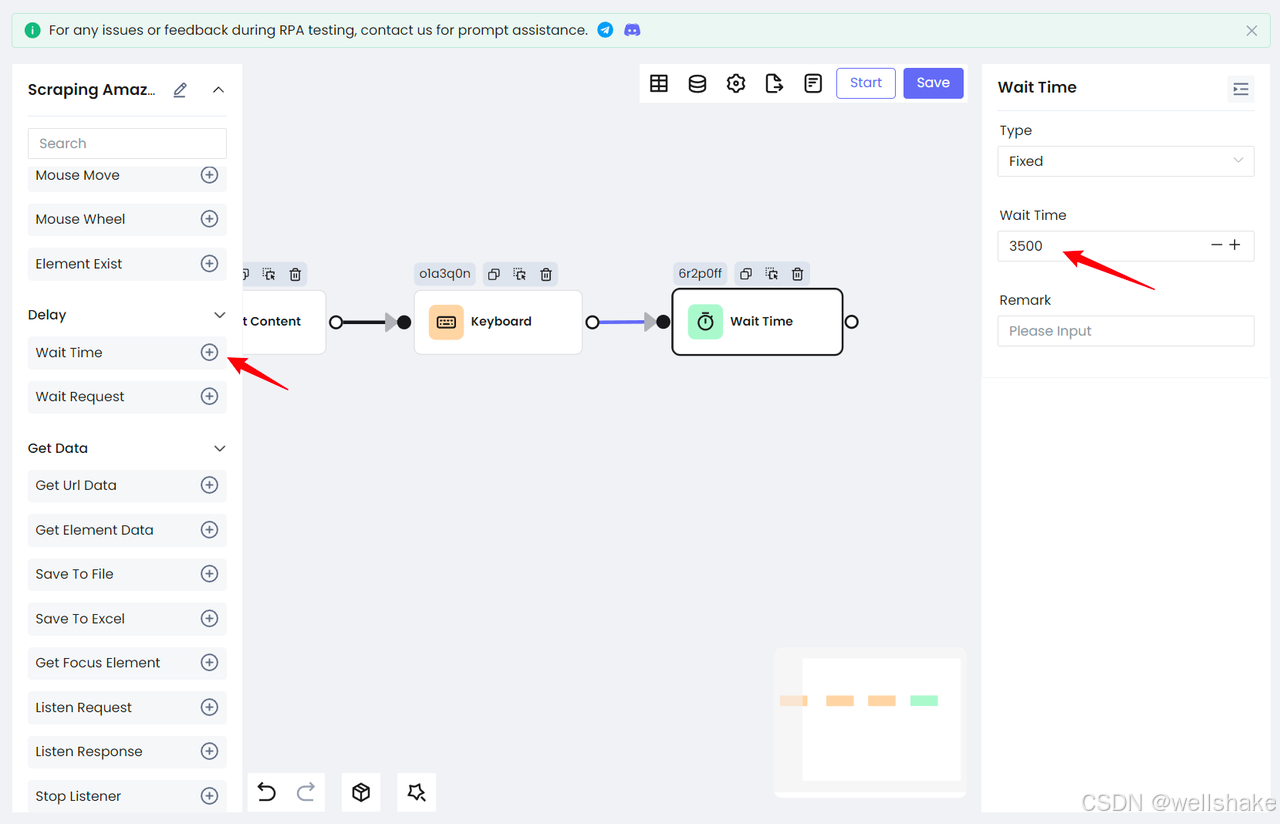1280x824 pixels.
Task: Add the Get Focus Element step
Action: [209, 662]
